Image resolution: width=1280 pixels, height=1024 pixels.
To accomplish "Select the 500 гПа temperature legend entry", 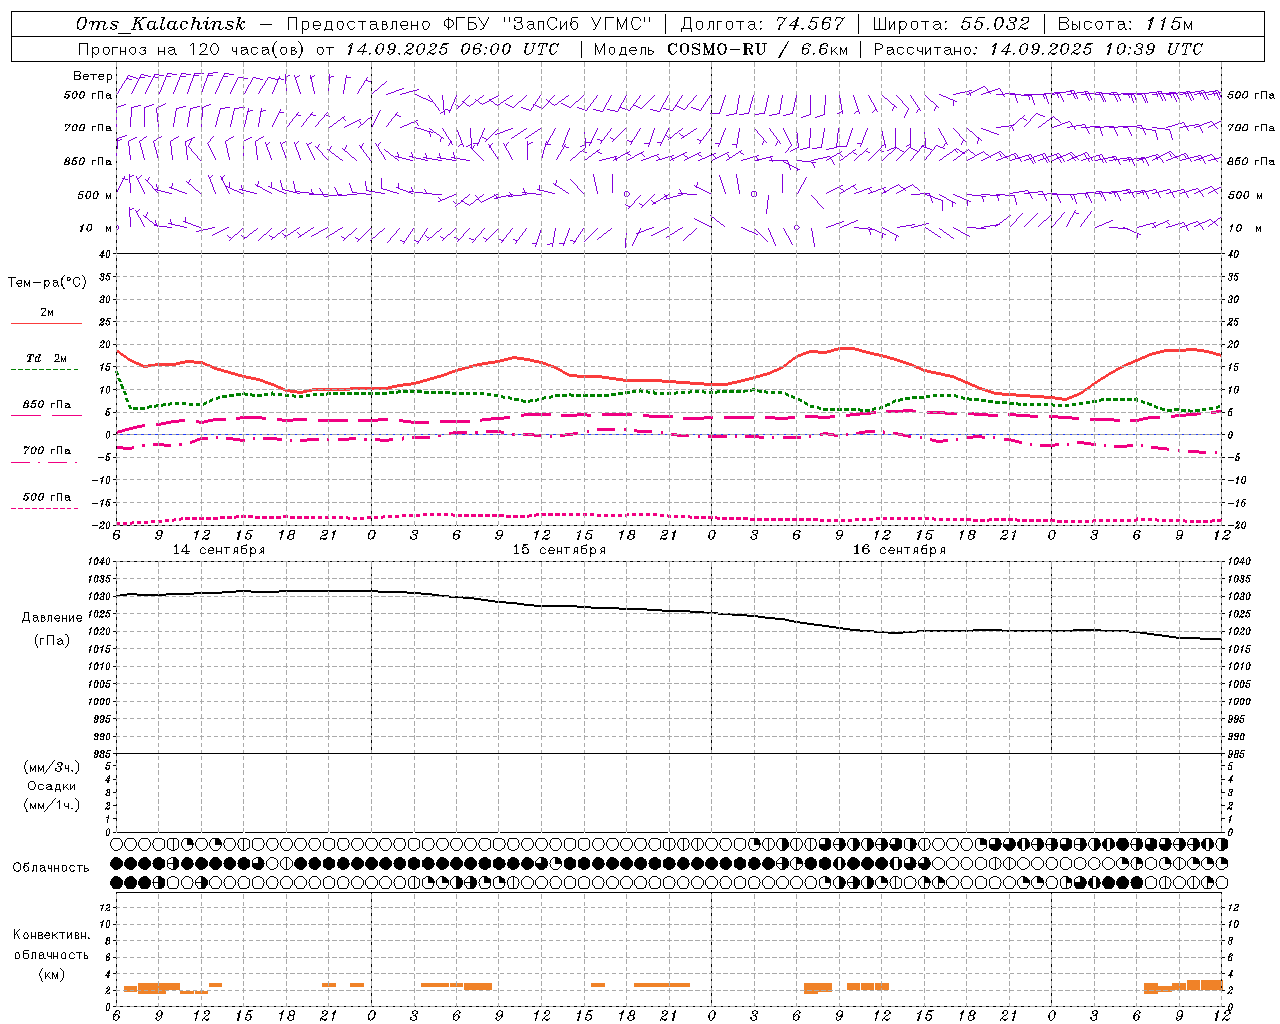I will [x=47, y=497].
